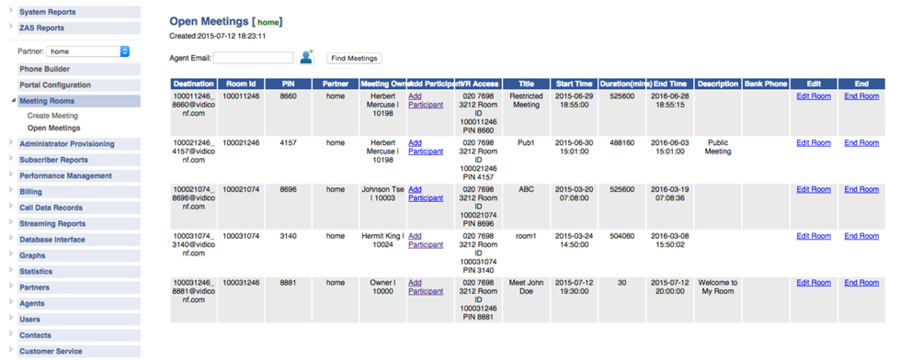Open Create Meeting under Meeting Rooms
The image size is (900, 360).
point(52,116)
